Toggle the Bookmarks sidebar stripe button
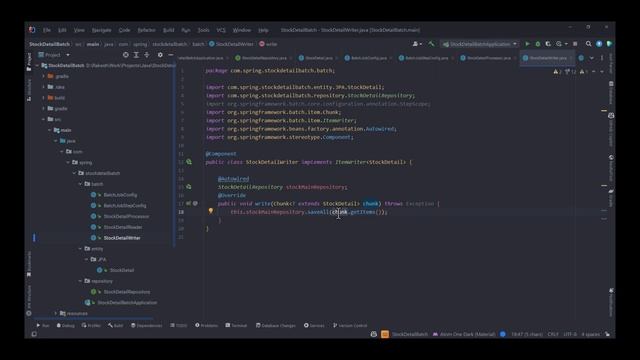Screen dimensions: 640x360 [x=29, y=264]
